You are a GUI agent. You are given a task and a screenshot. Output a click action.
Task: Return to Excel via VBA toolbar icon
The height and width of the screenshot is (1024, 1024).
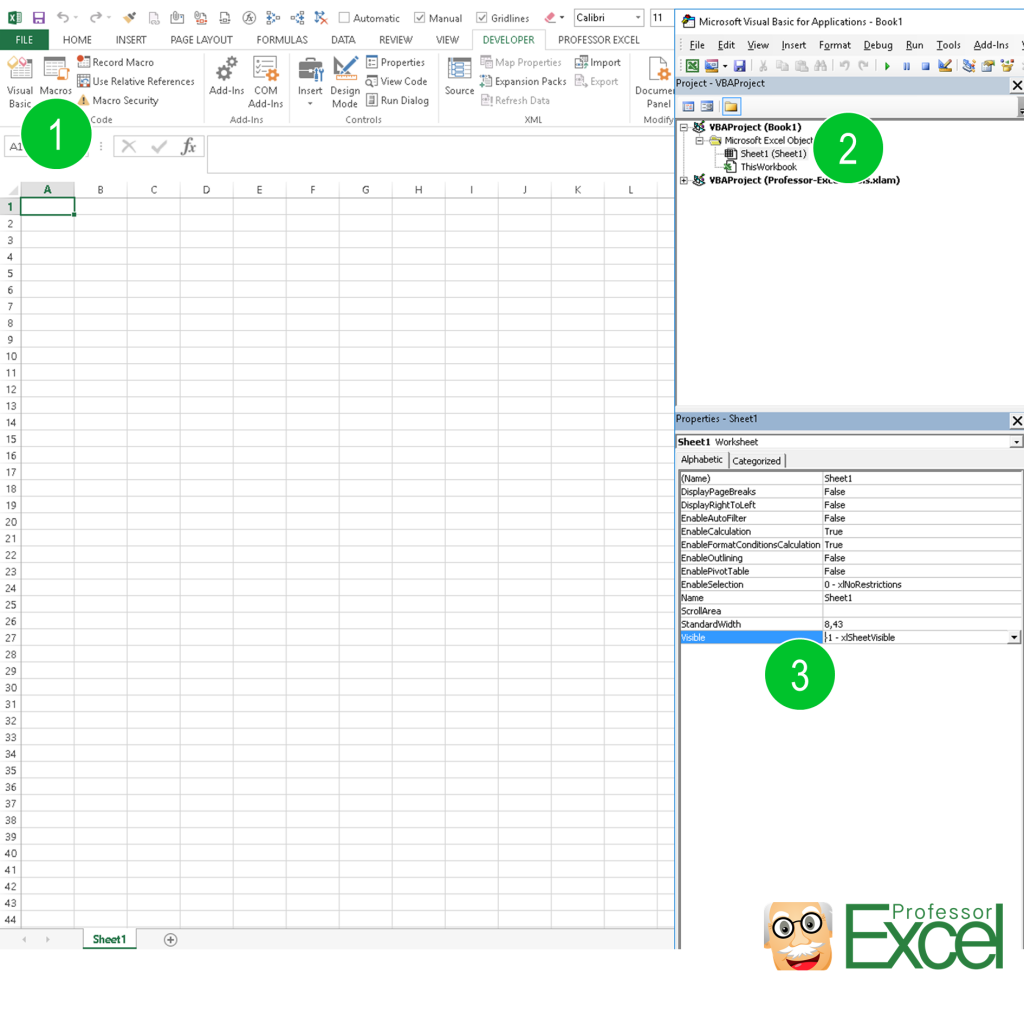(x=691, y=66)
